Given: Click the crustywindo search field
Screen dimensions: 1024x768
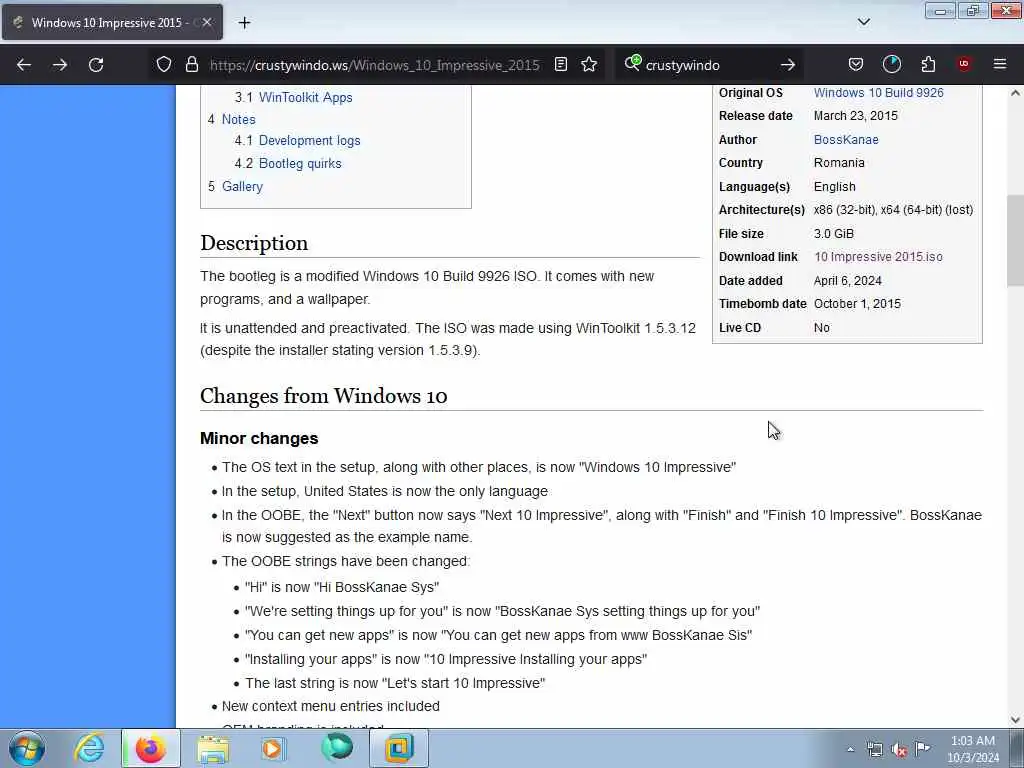Looking at the screenshot, I should (709, 65).
